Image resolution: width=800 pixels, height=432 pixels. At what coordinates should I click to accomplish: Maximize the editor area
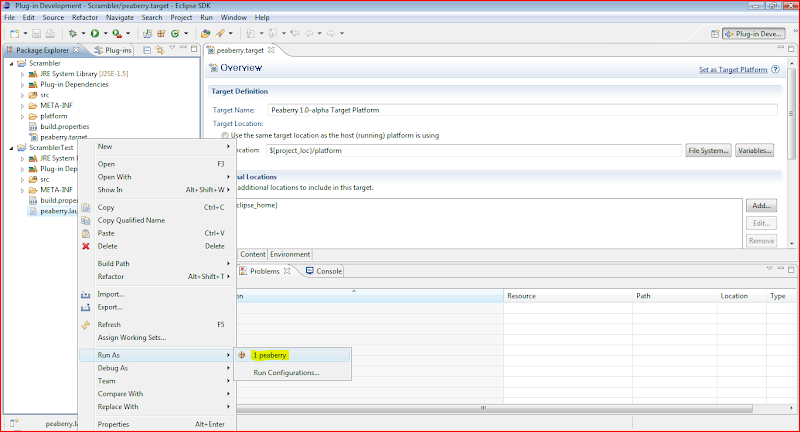791,48
